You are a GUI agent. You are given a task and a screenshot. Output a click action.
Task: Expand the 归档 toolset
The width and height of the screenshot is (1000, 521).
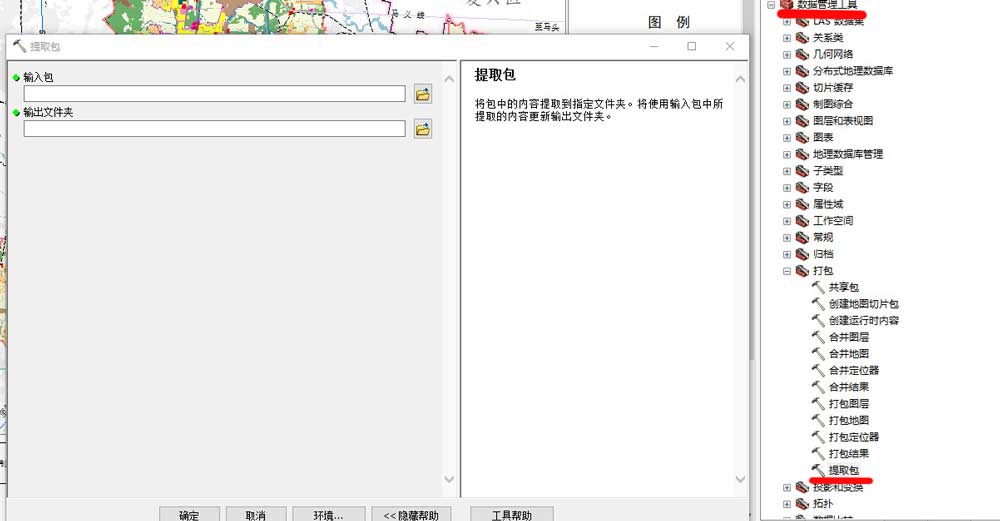(787, 254)
